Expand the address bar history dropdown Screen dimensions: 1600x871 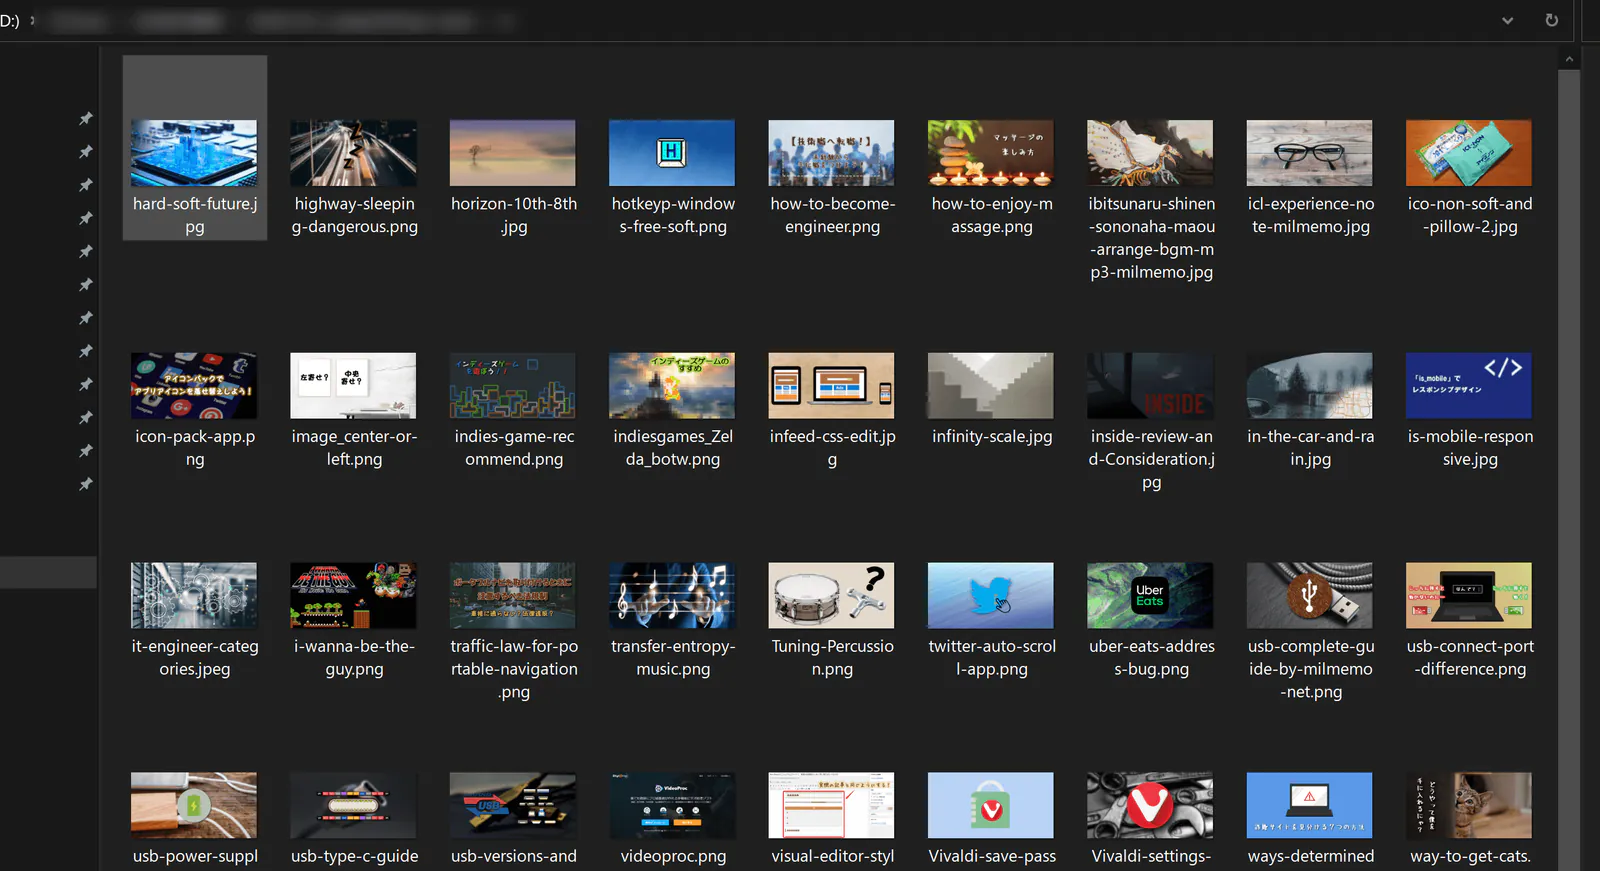(x=1507, y=20)
